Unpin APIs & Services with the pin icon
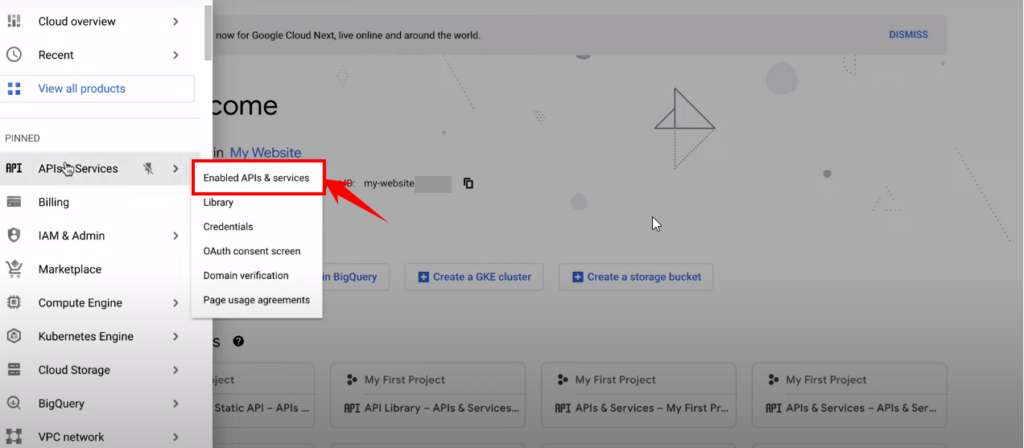This screenshot has width=1024, height=448. (x=149, y=168)
